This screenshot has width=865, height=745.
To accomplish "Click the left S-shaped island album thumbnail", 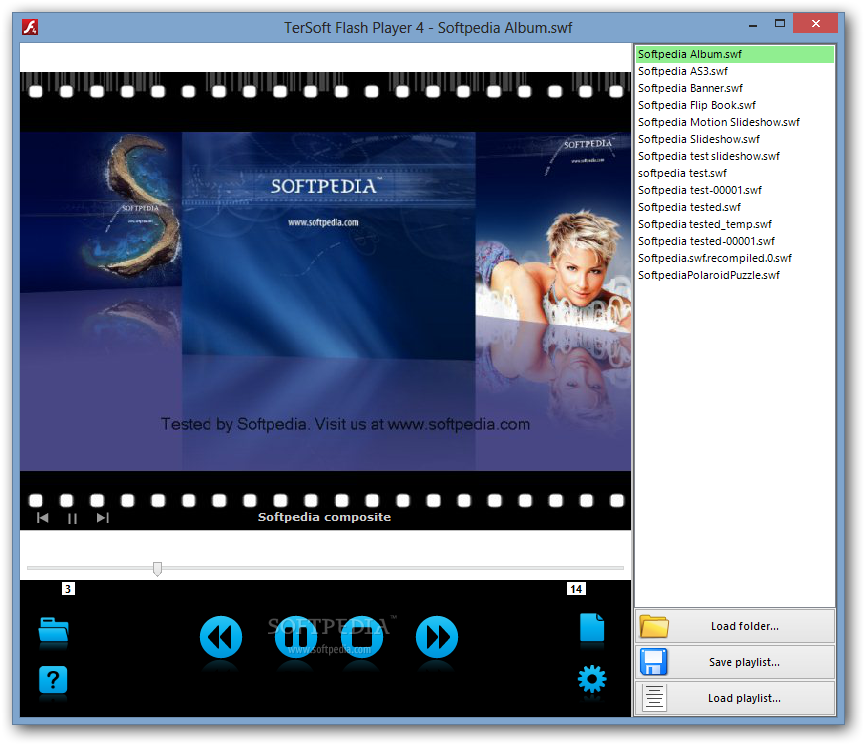I will (101, 212).
